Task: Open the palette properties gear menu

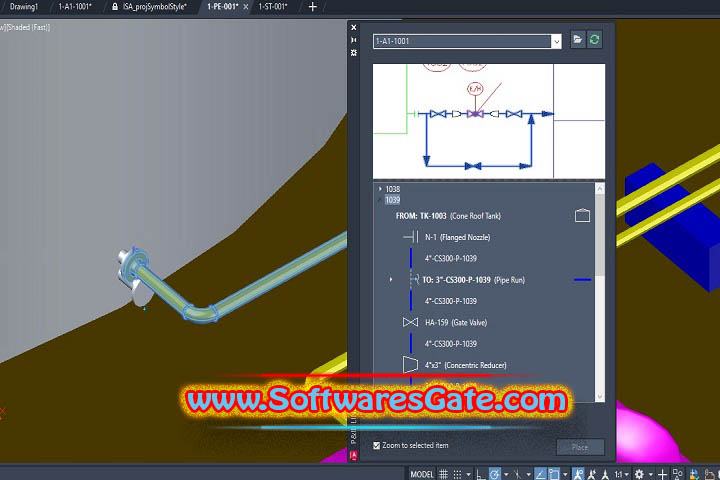Action: tap(354, 53)
